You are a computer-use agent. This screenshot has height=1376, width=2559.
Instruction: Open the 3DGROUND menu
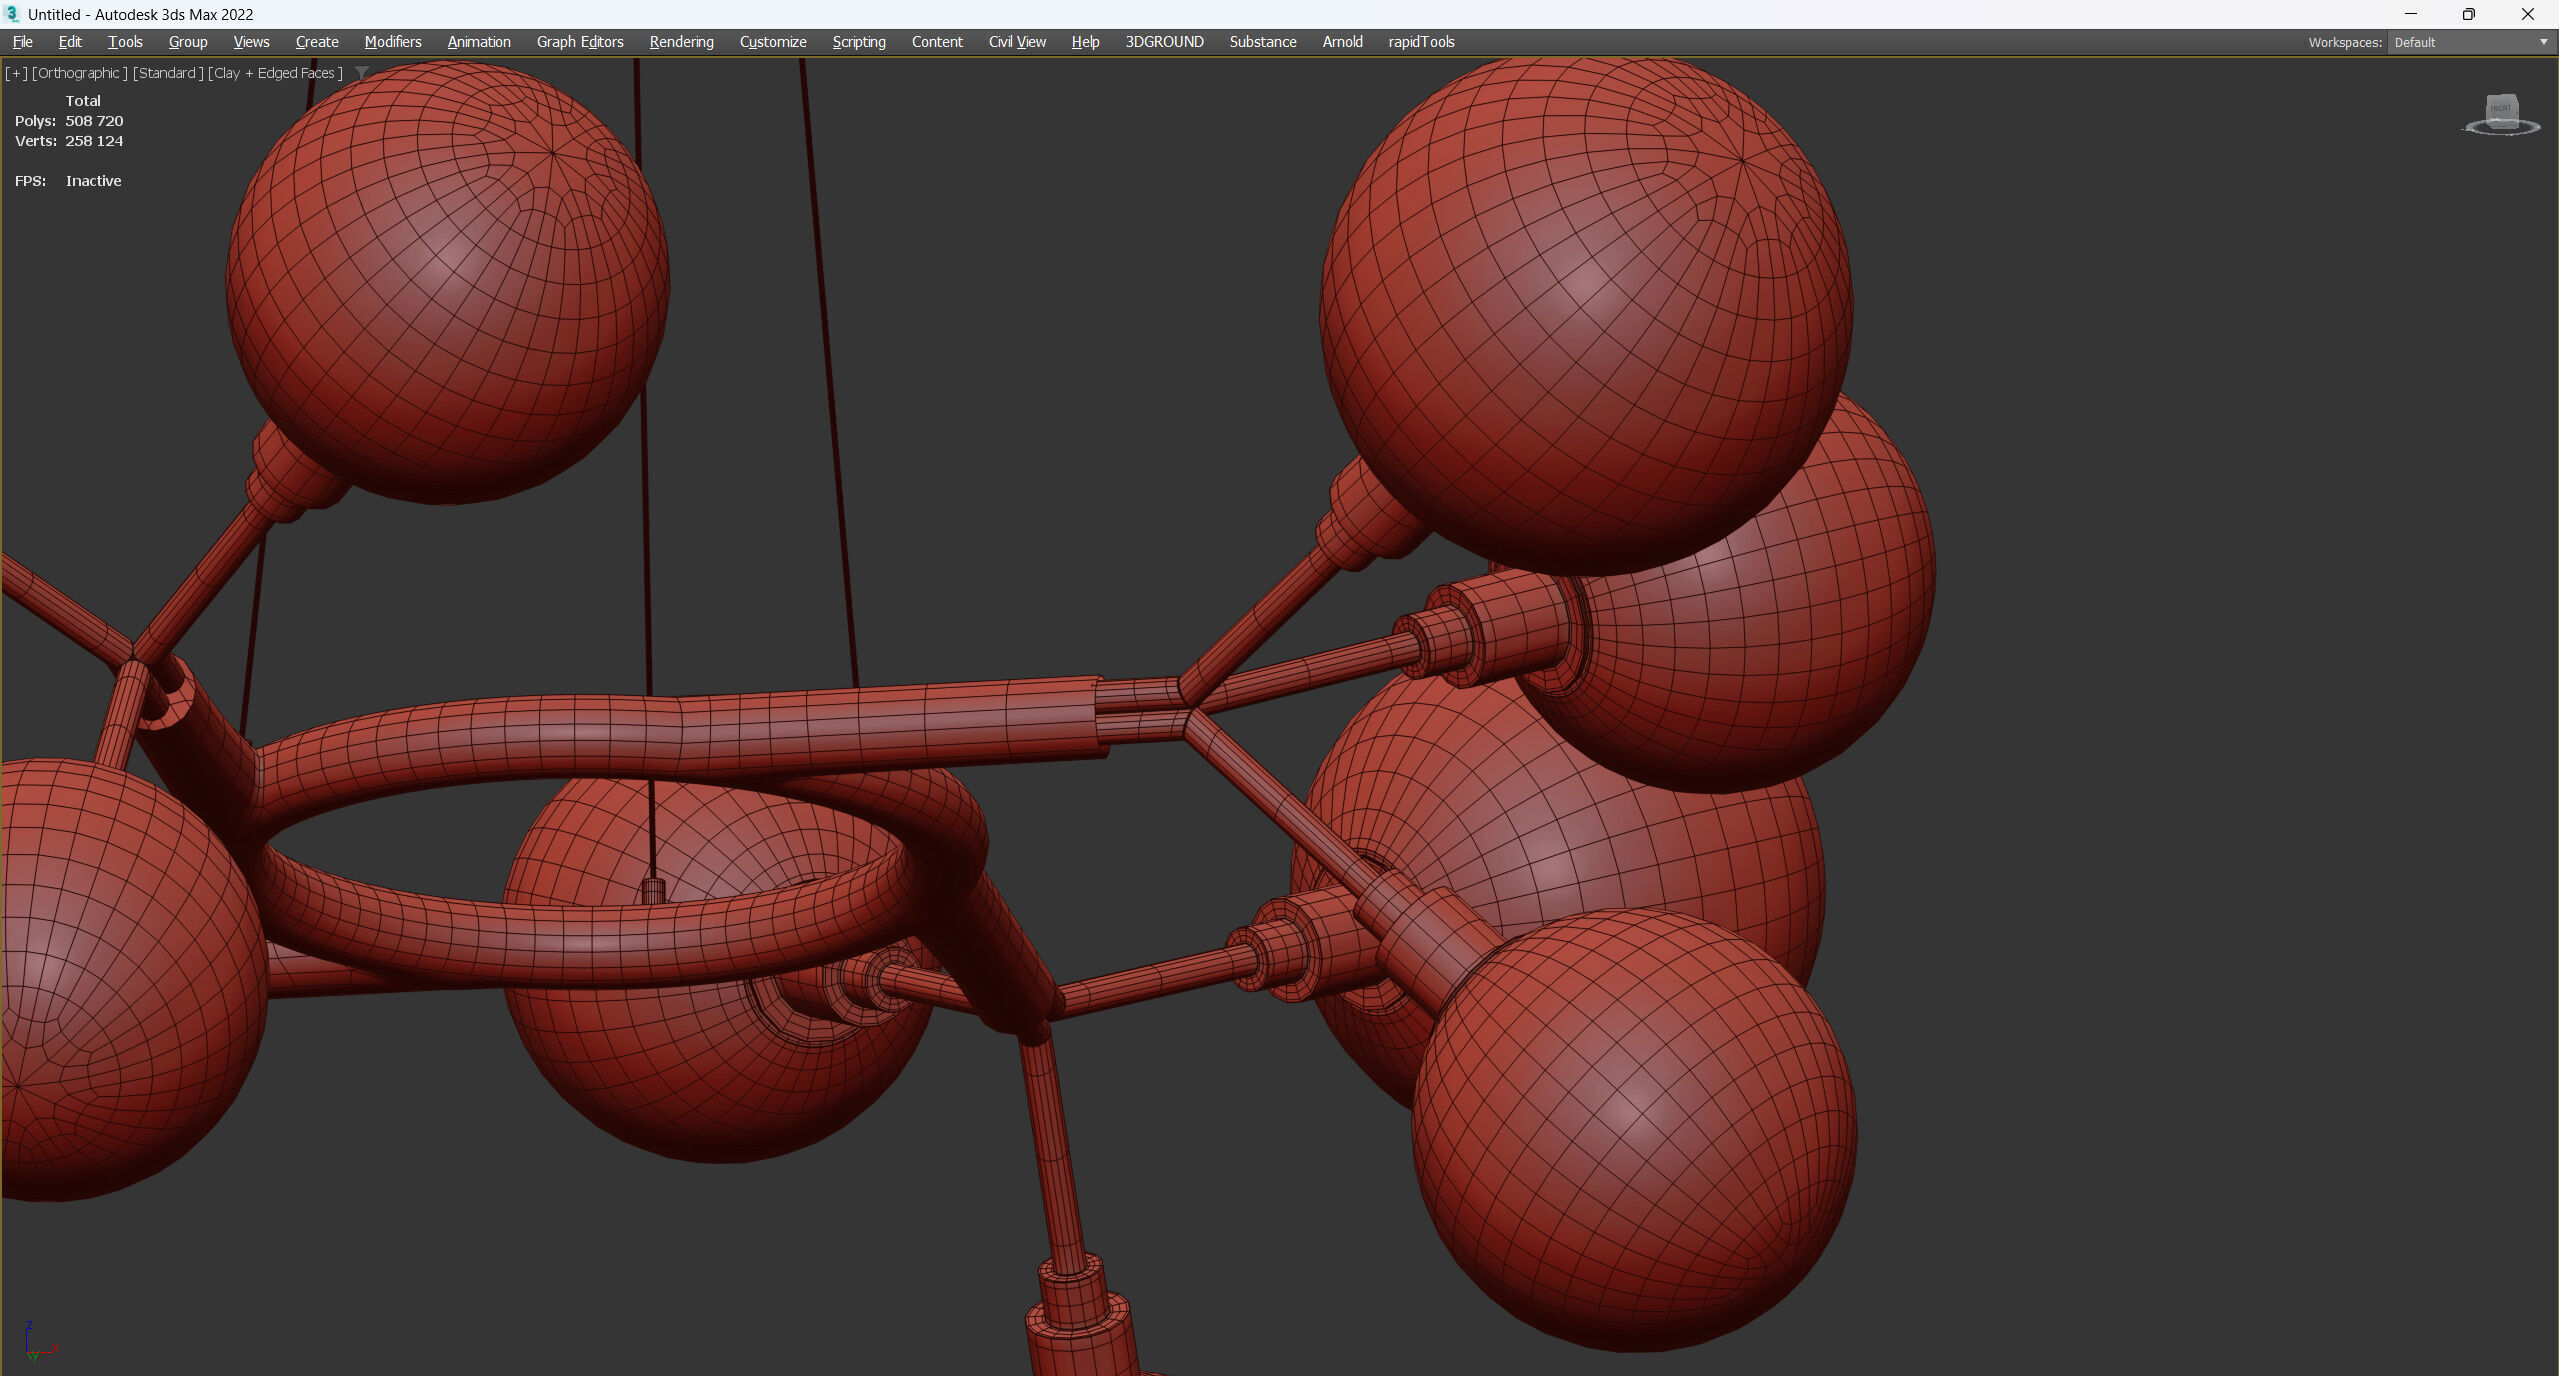coord(1164,42)
